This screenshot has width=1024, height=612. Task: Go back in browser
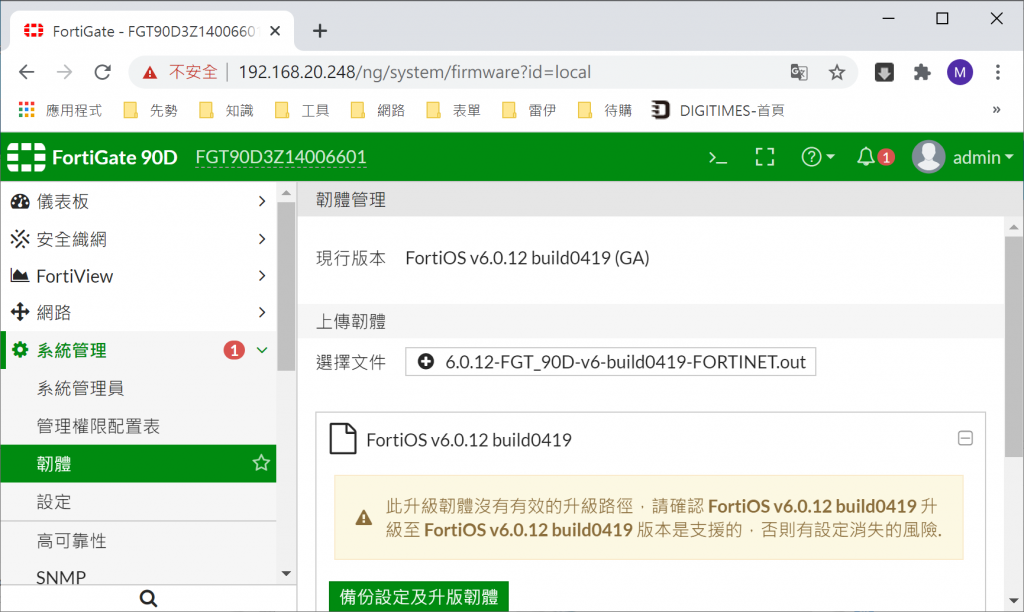point(27,72)
